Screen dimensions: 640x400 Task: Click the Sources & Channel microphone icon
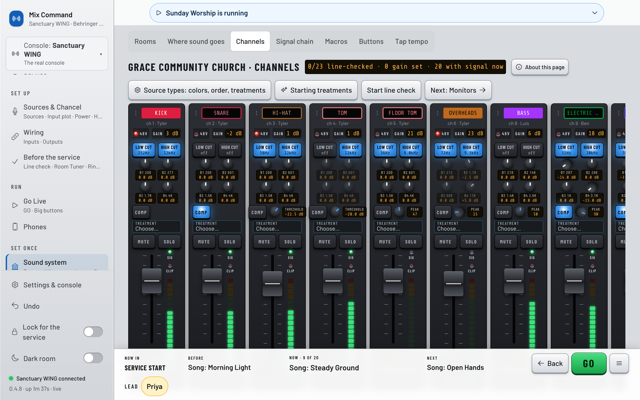(15, 111)
